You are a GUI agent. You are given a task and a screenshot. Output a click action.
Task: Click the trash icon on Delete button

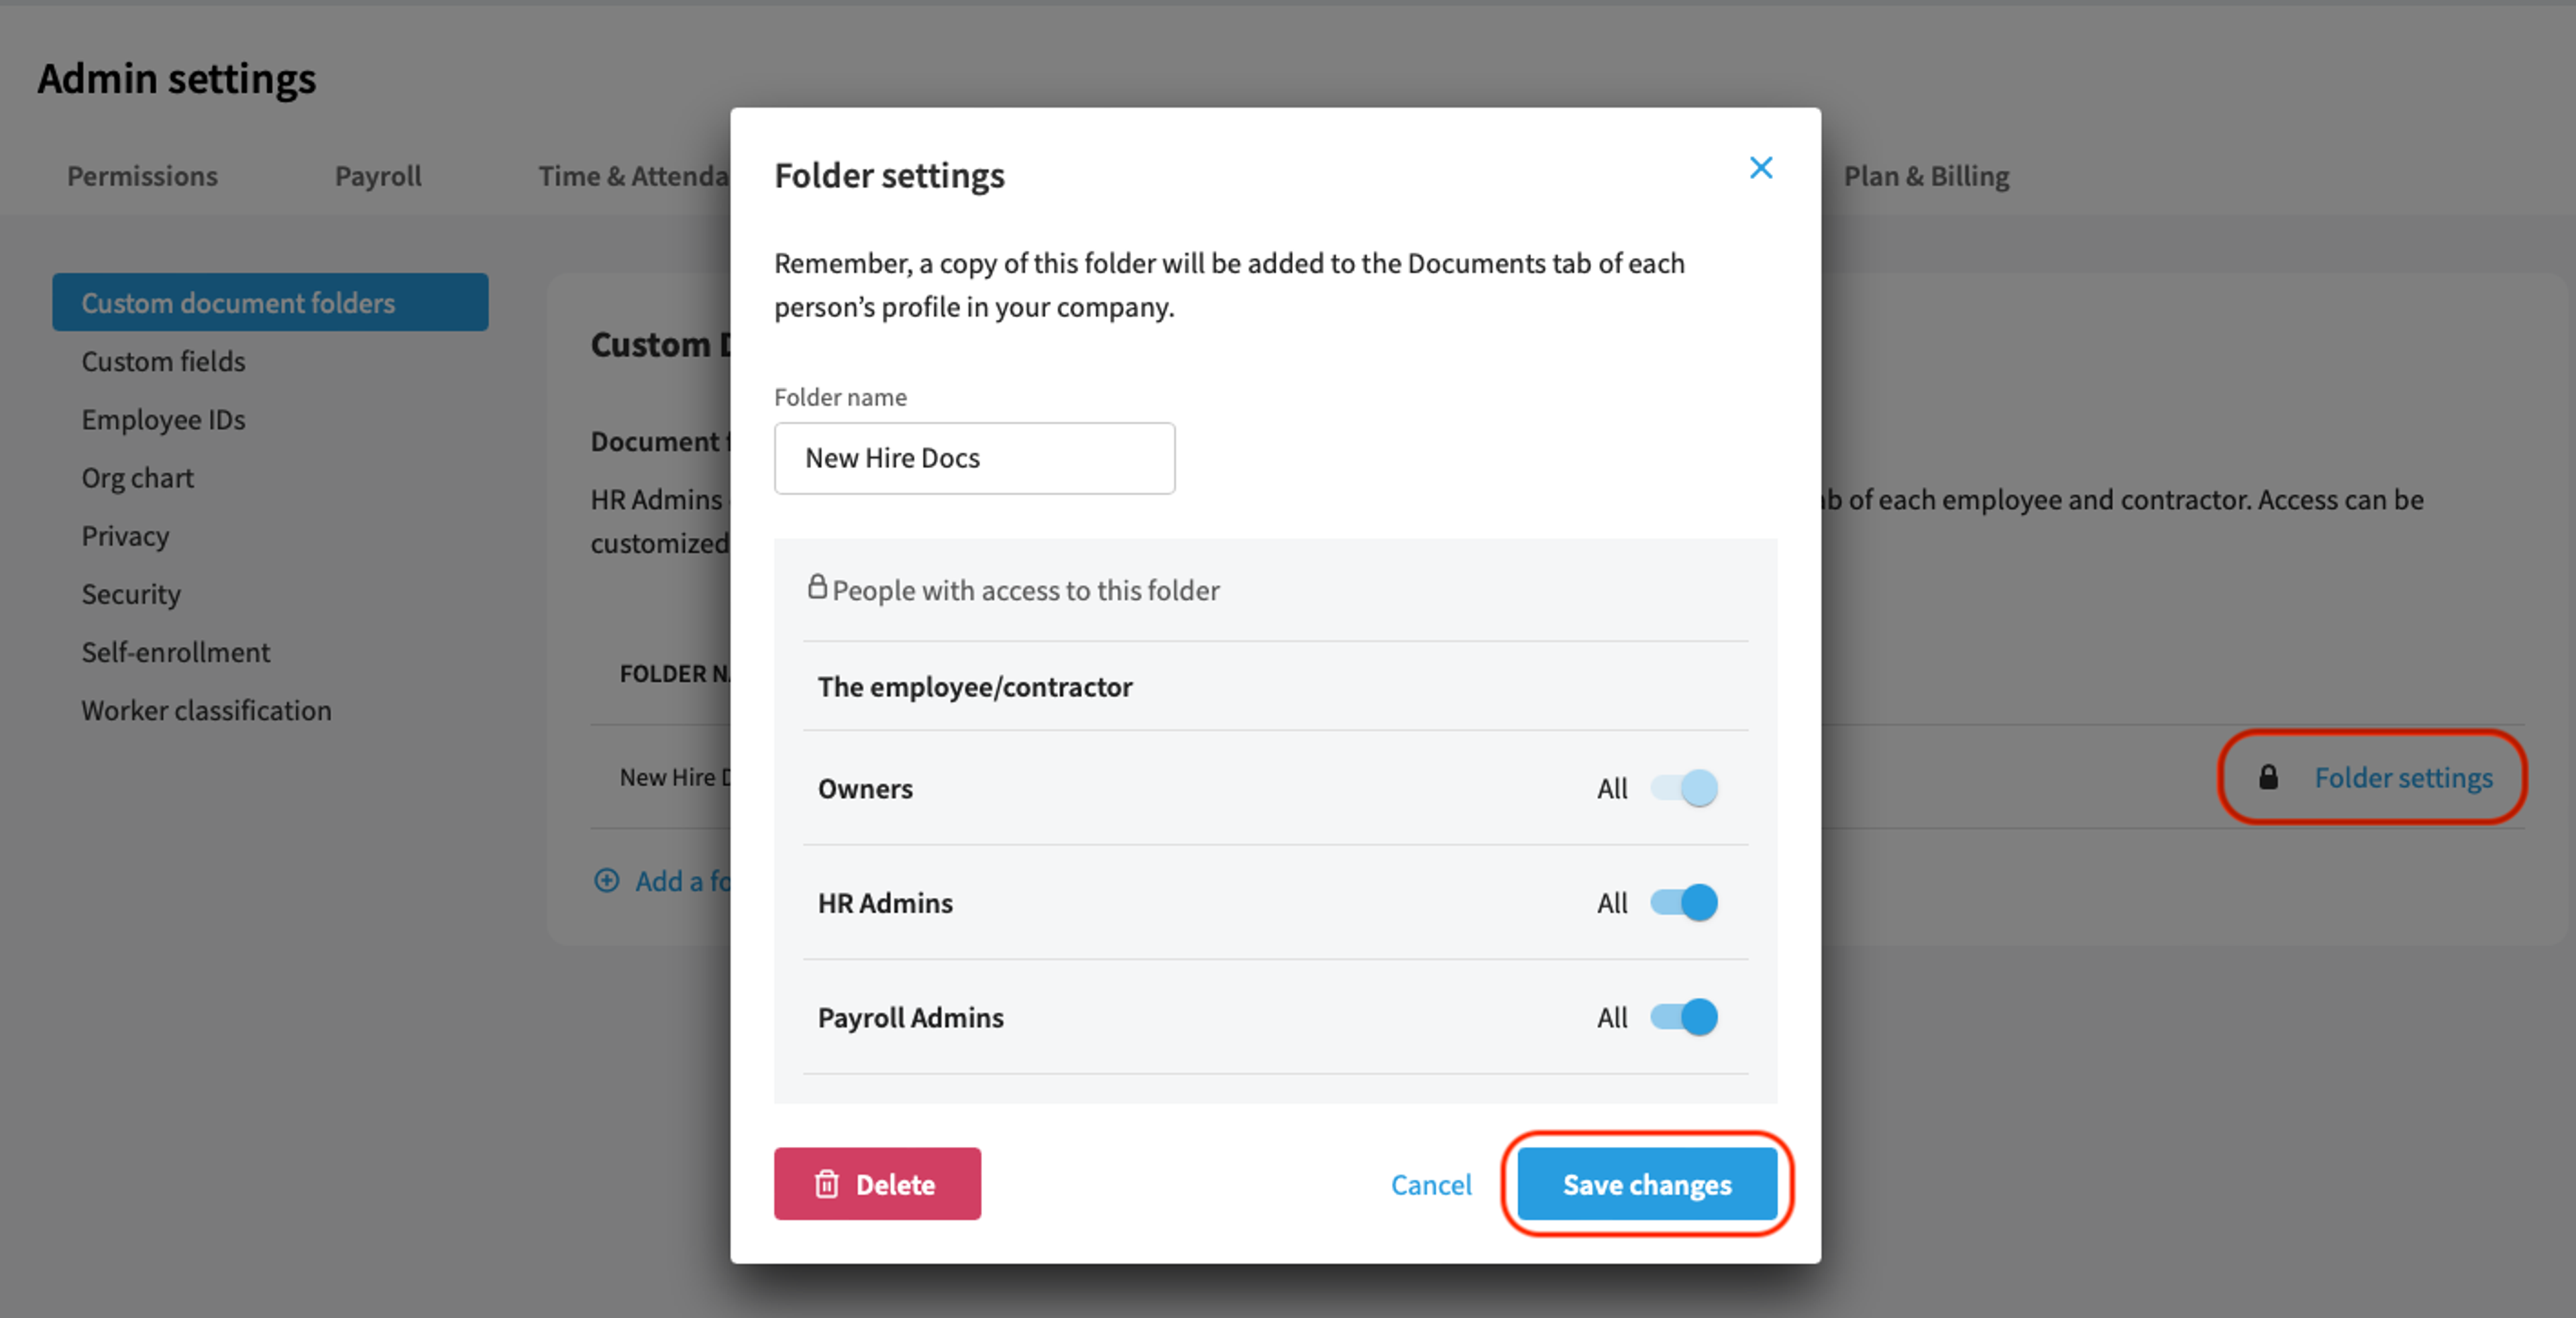pos(826,1184)
